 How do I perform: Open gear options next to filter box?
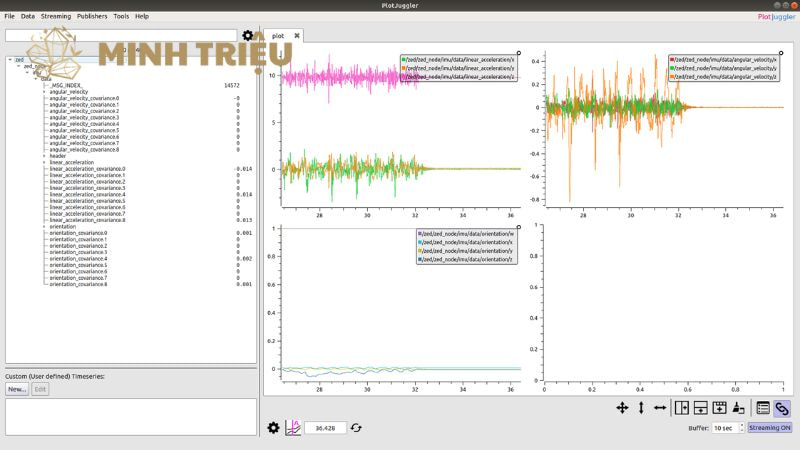point(247,35)
